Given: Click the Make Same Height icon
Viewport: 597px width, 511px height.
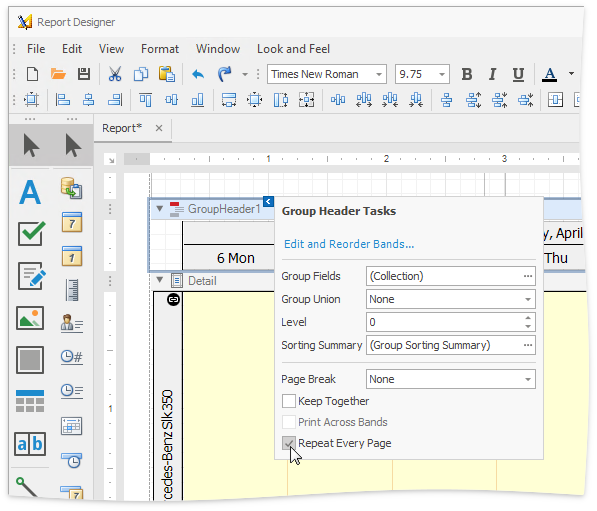Looking at the screenshot, I should pos(281,100).
